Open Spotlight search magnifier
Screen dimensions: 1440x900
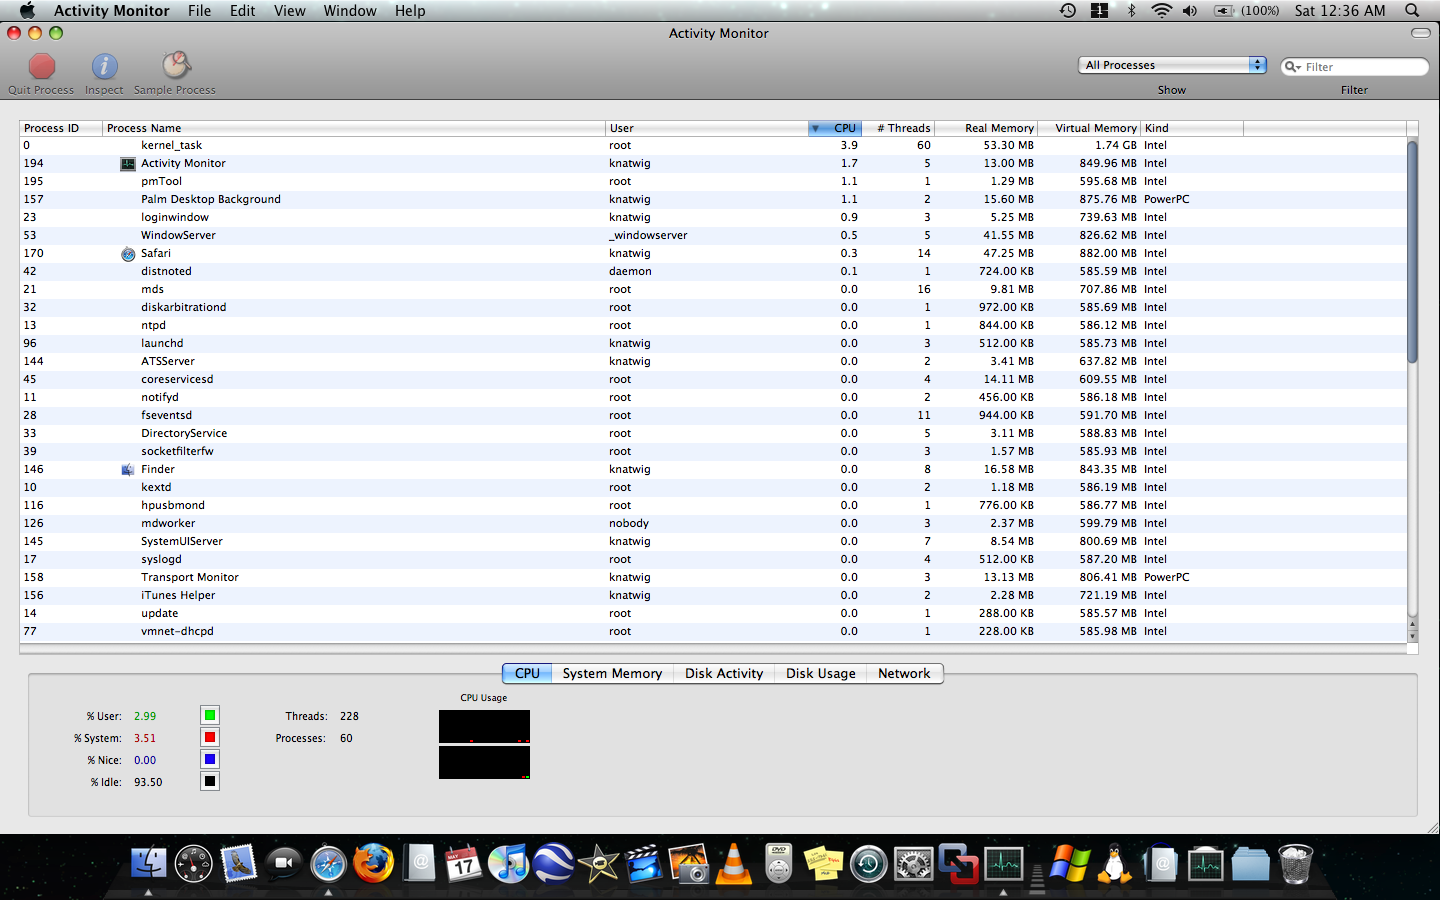(1412, 11)
